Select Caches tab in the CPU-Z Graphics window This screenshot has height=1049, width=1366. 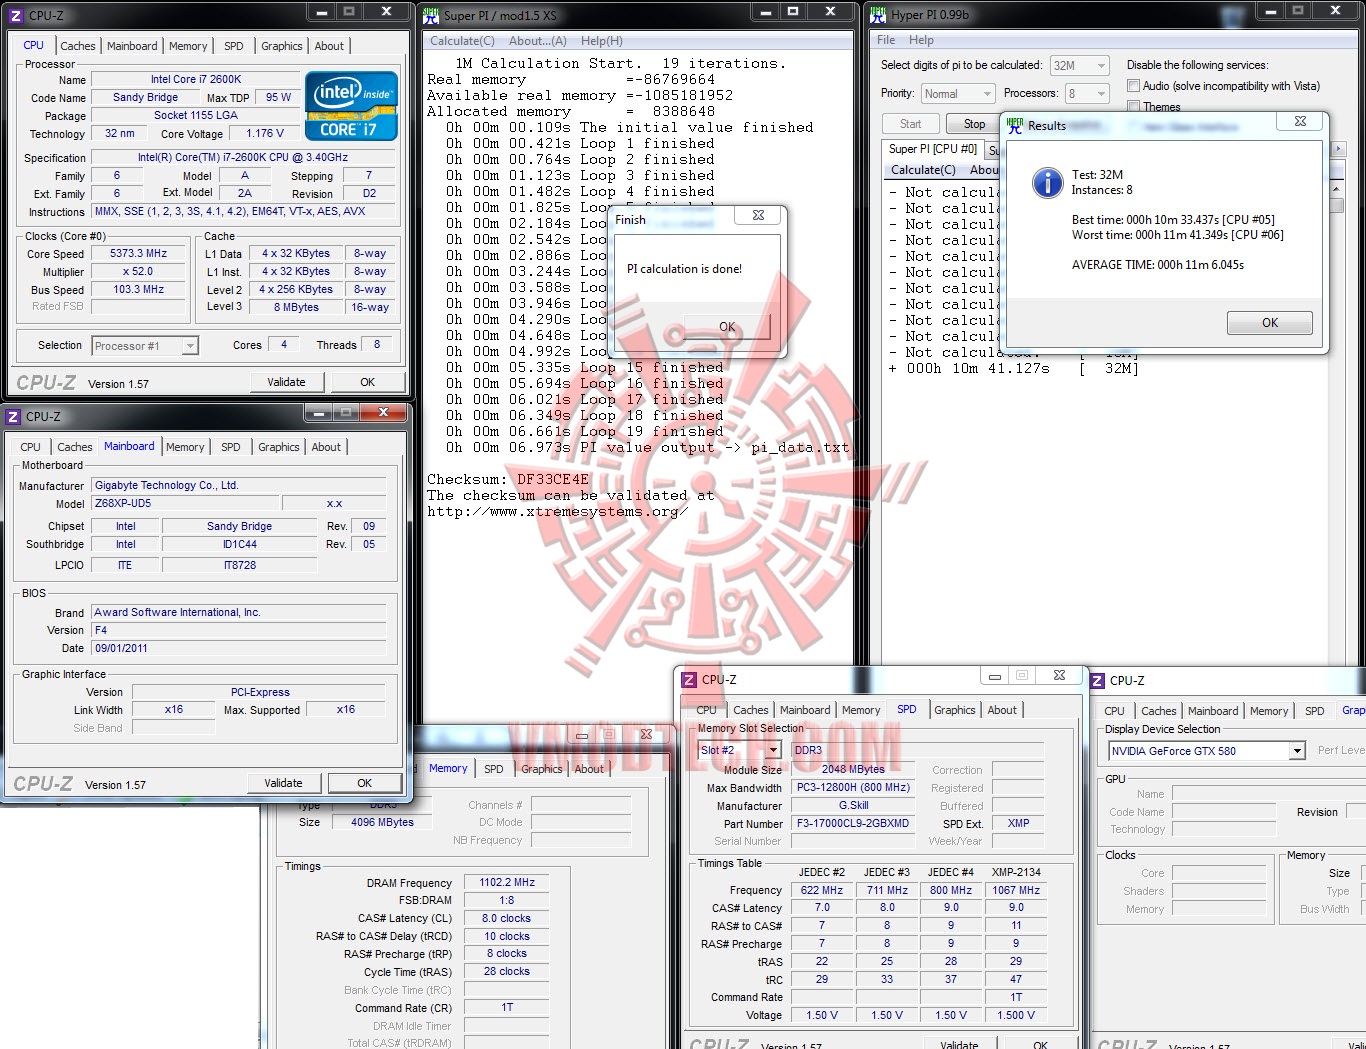coord(1159,711)
